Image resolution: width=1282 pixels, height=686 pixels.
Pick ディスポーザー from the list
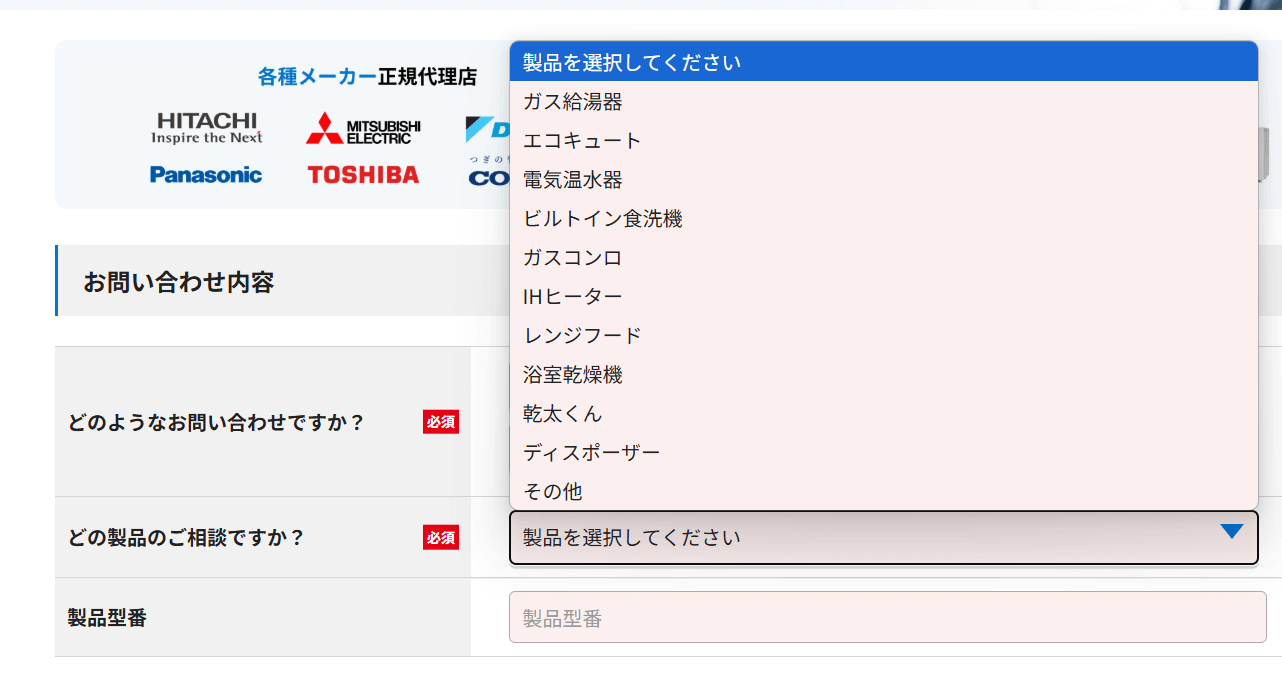[x=591, y=453]
